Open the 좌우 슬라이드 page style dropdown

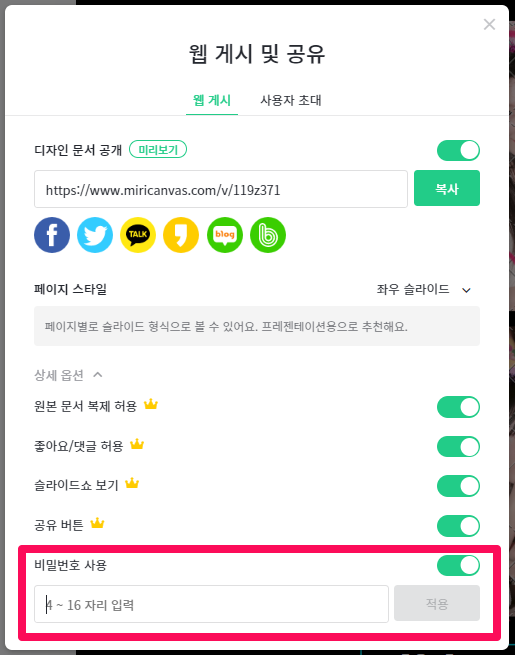[x=424, y=289]
